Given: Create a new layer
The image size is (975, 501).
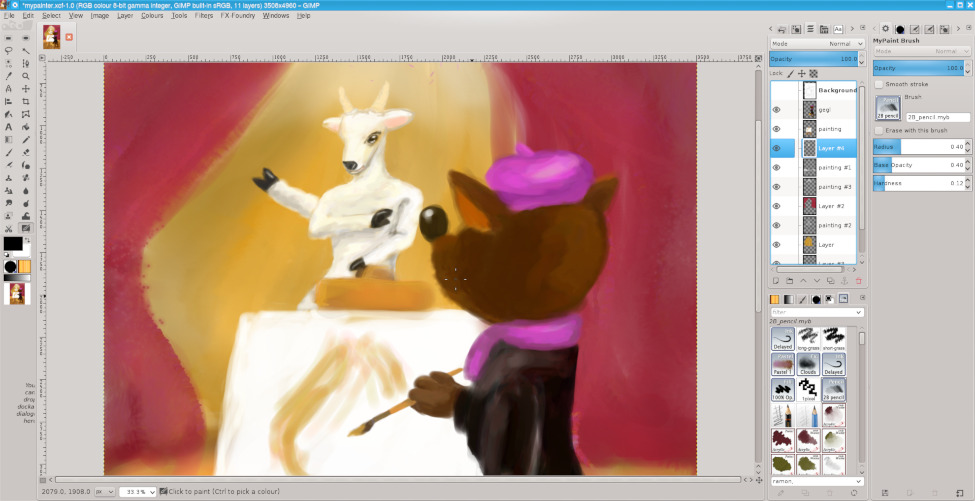Looking at the screenshot, I should pos(776,281).
